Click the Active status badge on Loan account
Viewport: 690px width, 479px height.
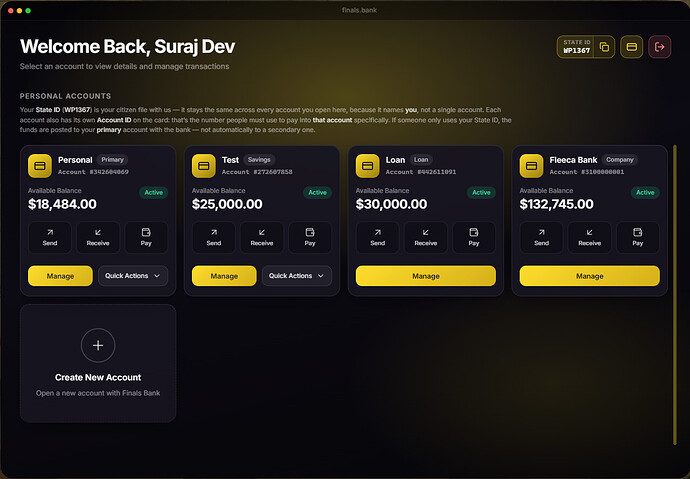[x=481, y=192]
